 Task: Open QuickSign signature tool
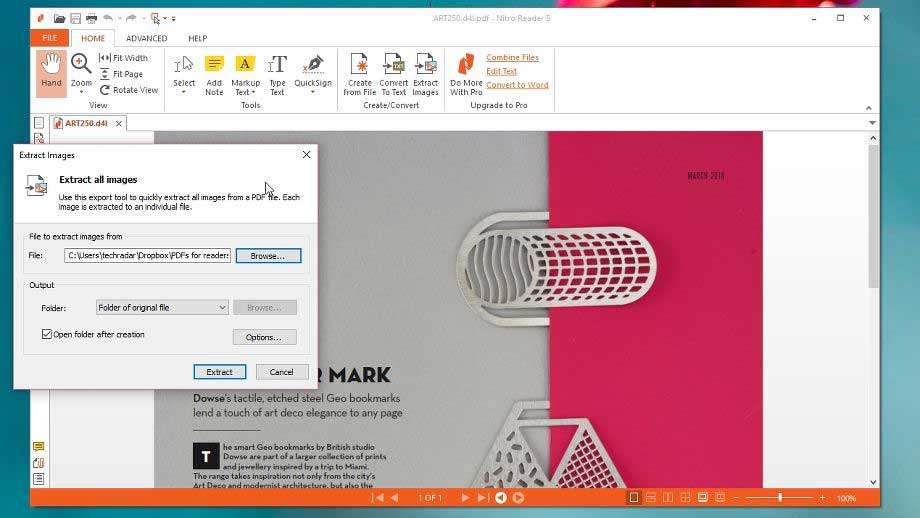(x=313, y=73)
